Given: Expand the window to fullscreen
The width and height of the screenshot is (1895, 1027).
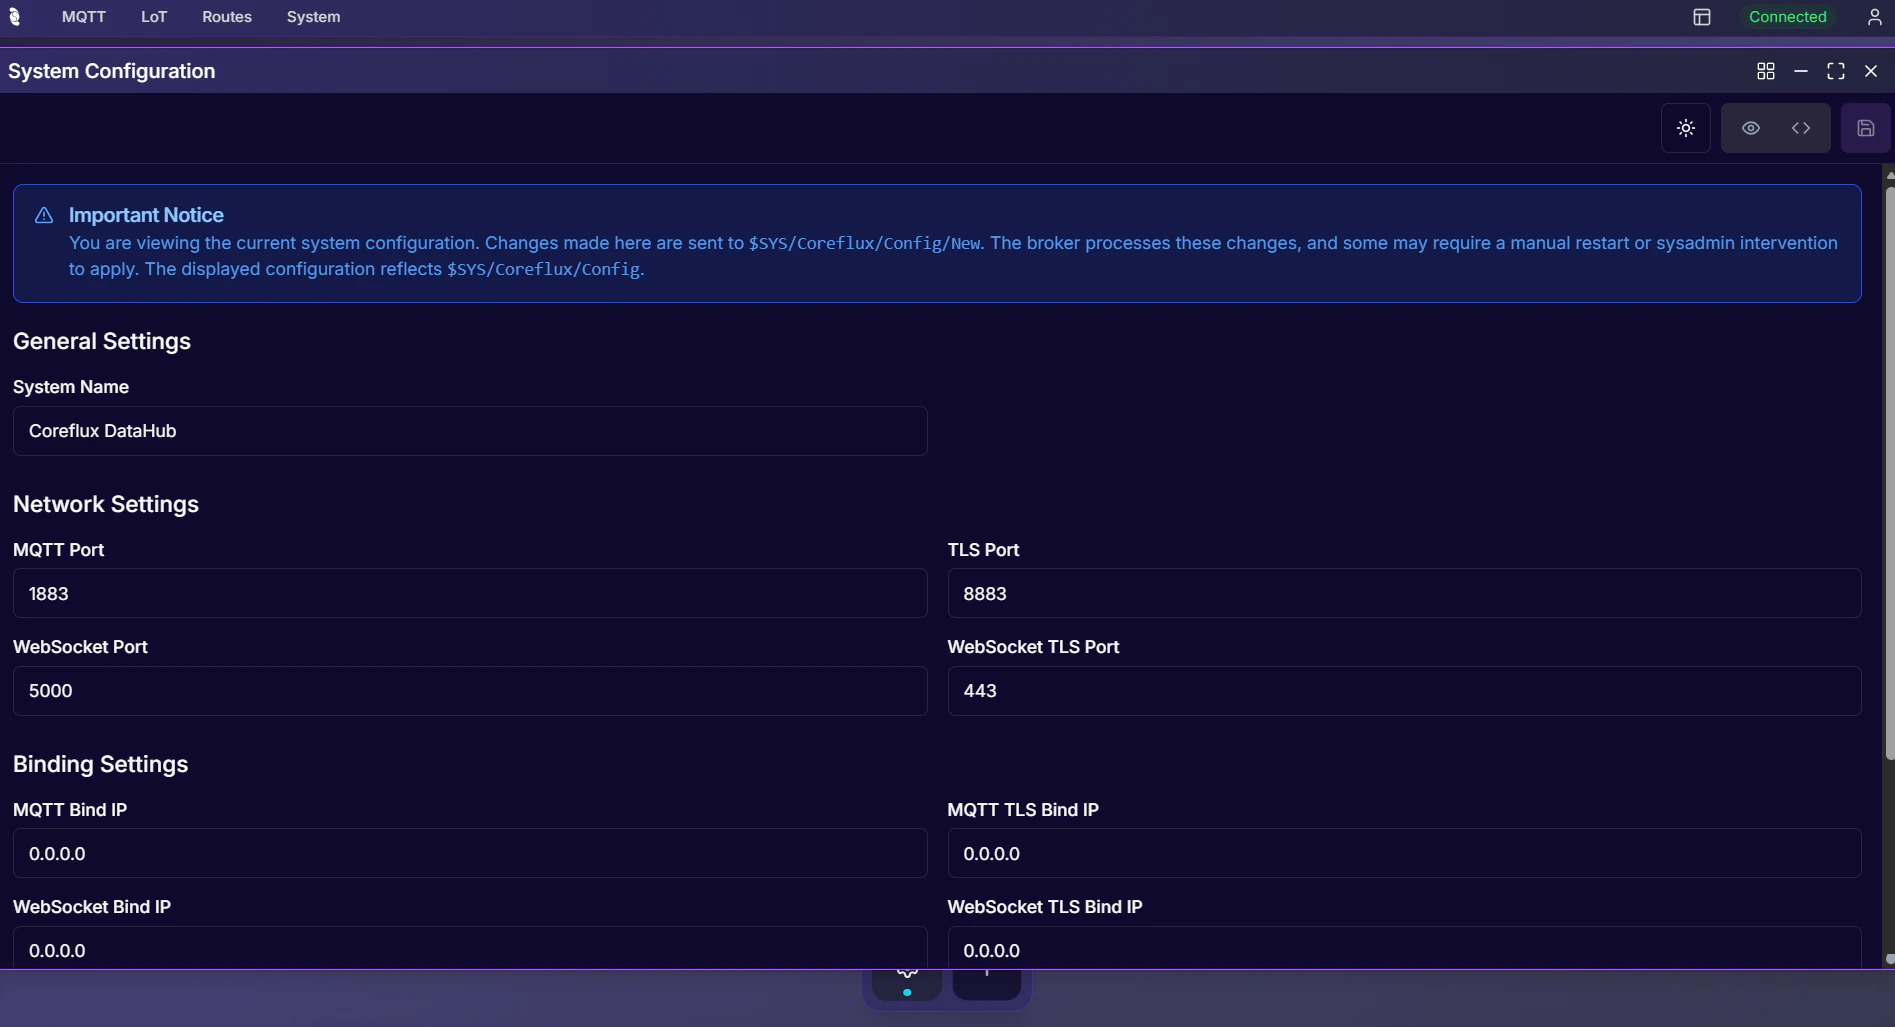Looking at the screenshot, I should [x=1836, y=71].
